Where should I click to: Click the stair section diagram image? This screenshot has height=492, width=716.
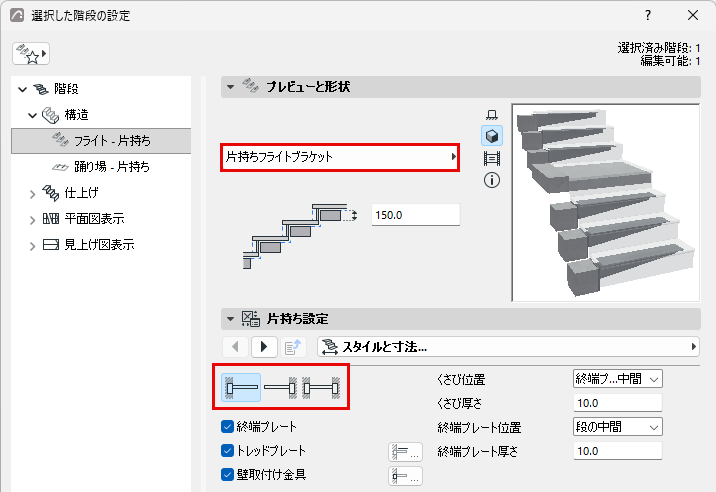point(300,236)
